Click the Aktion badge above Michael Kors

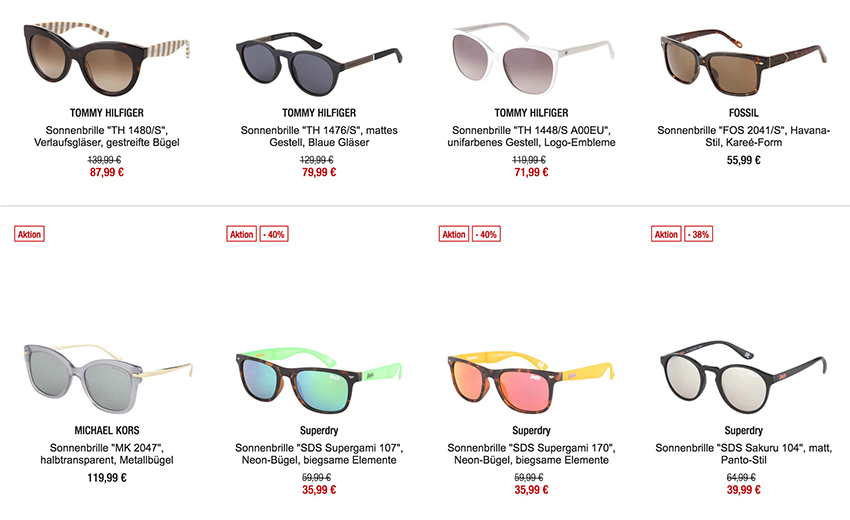[x=29, y=234]
